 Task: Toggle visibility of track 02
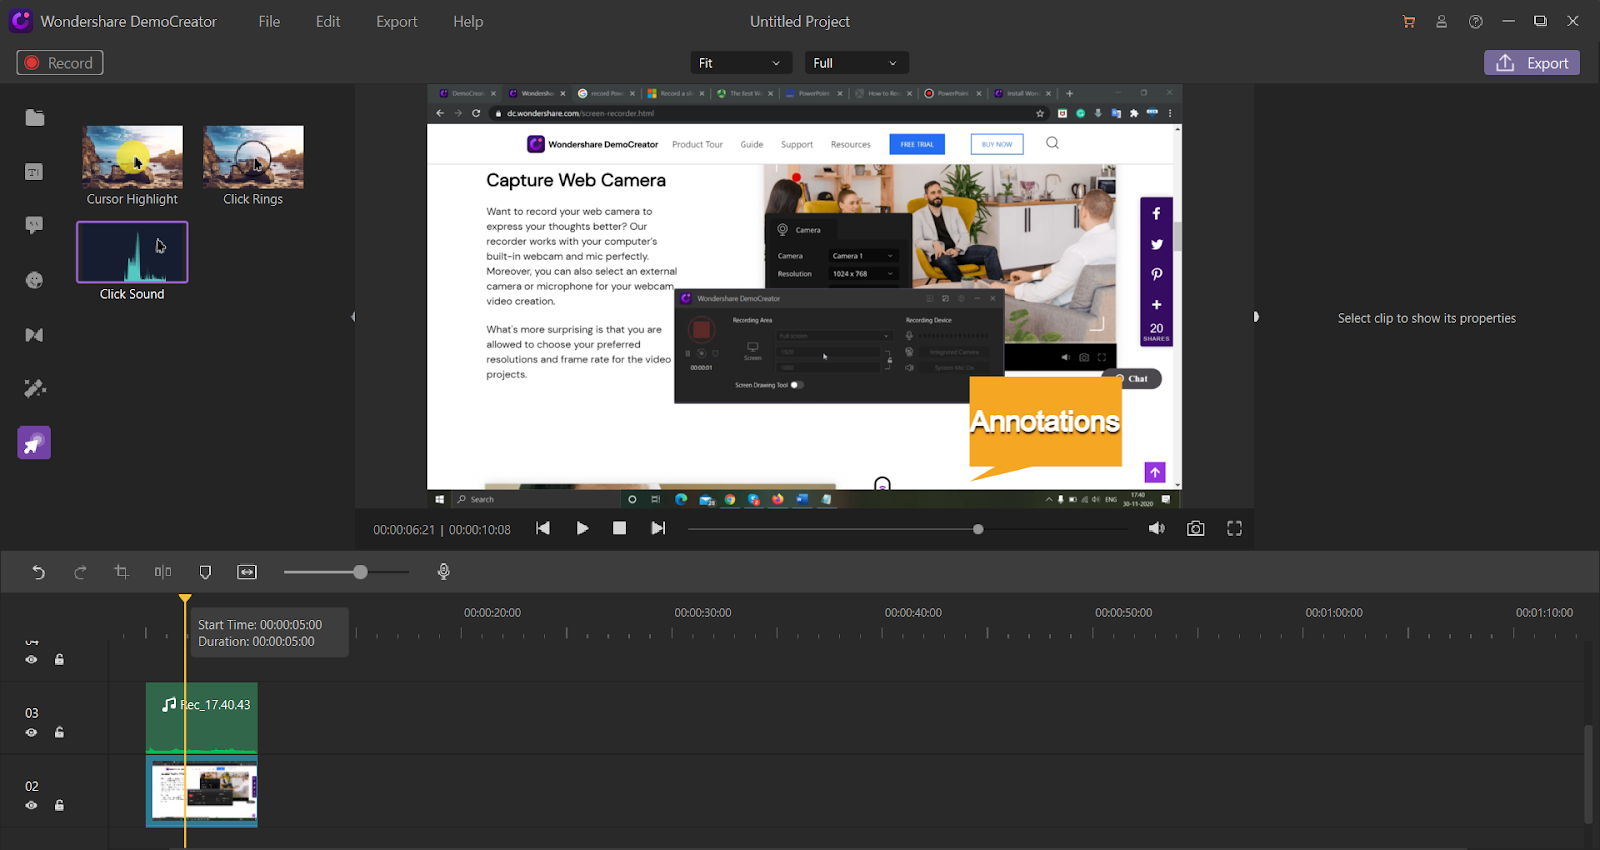[x=32, y=805]
